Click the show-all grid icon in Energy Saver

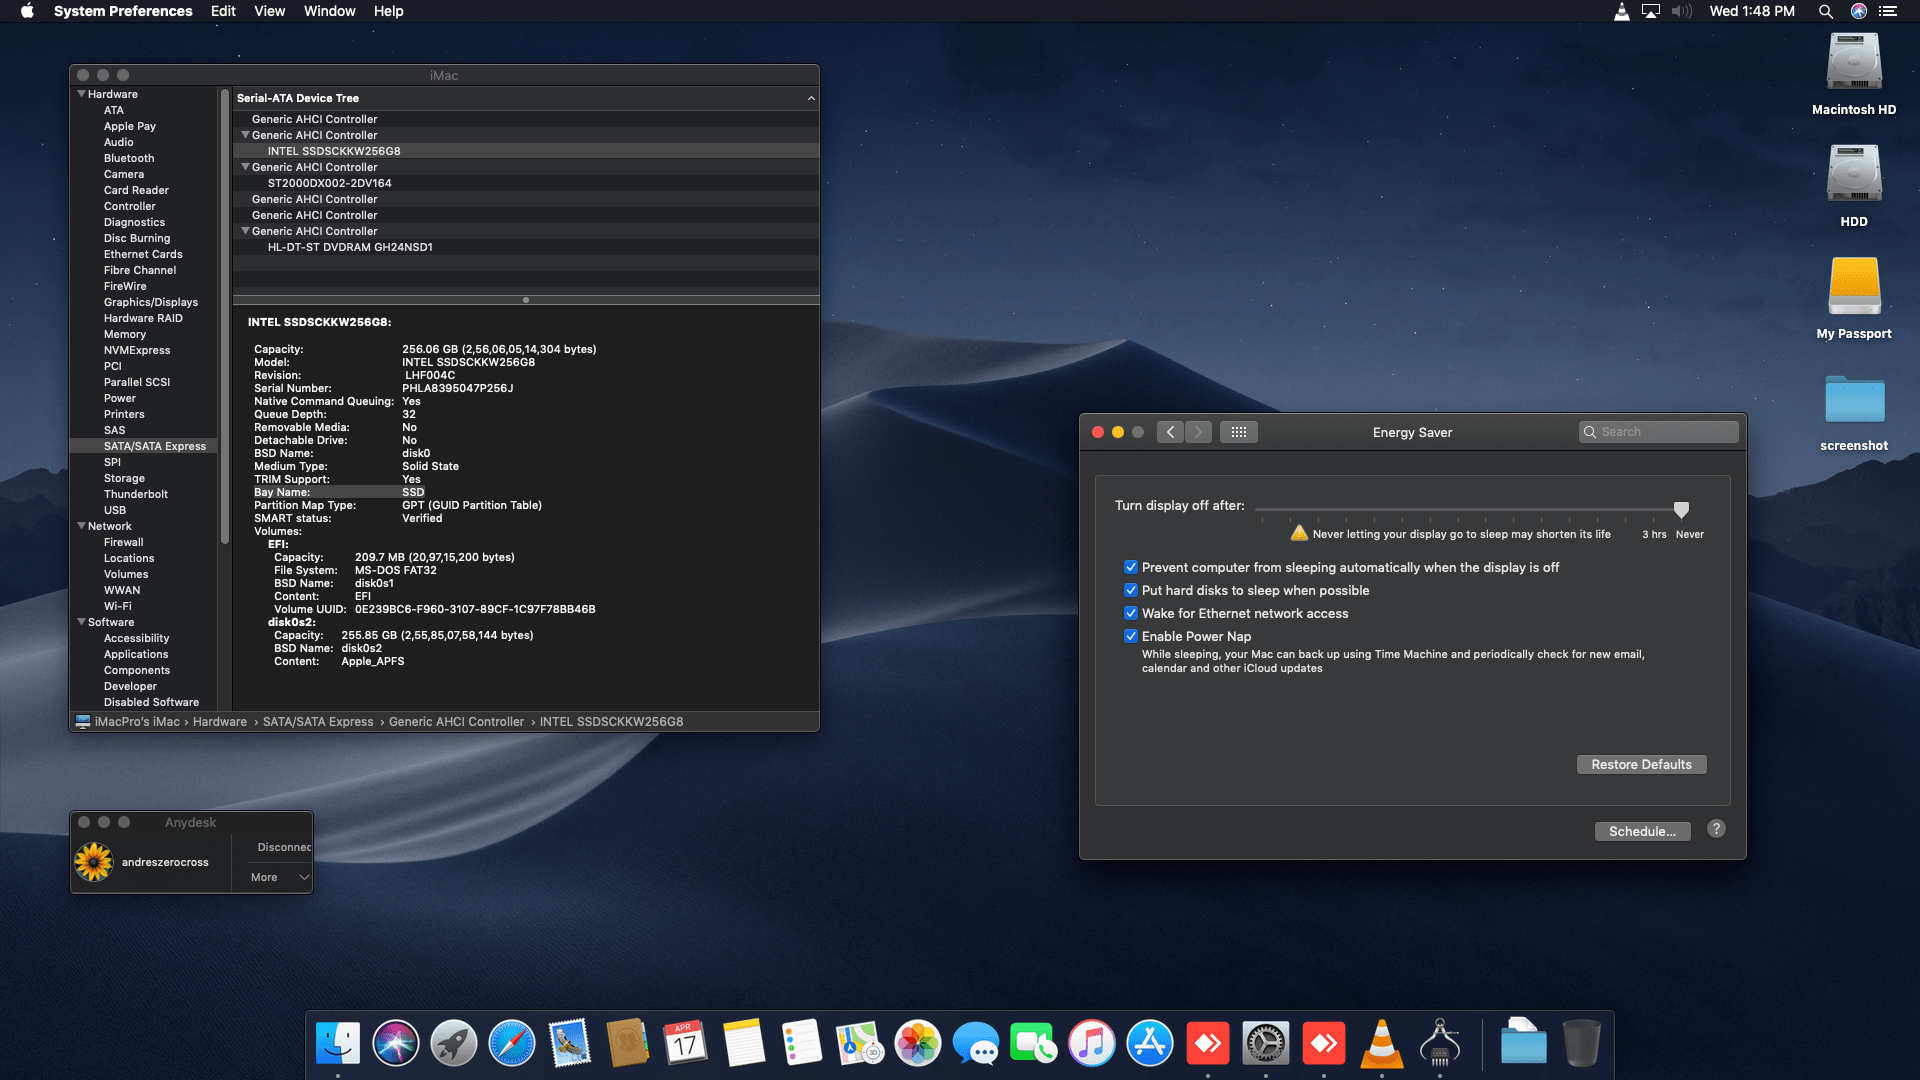[1238, 432]
